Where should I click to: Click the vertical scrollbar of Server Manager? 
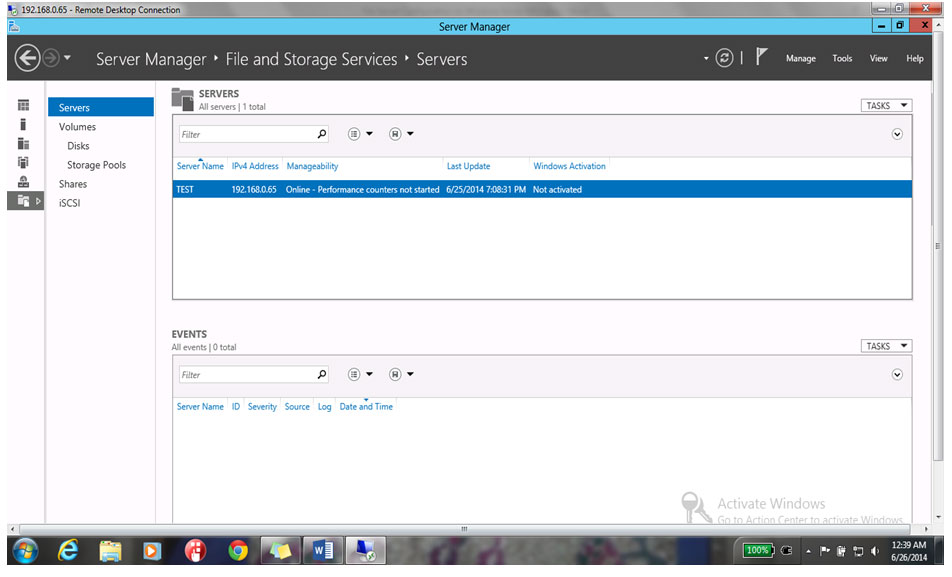(938, 247)
